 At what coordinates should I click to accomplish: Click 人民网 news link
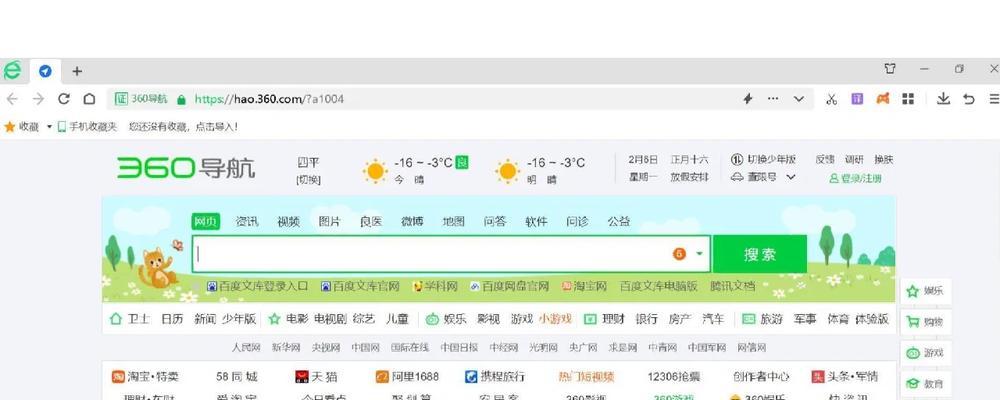246,348
